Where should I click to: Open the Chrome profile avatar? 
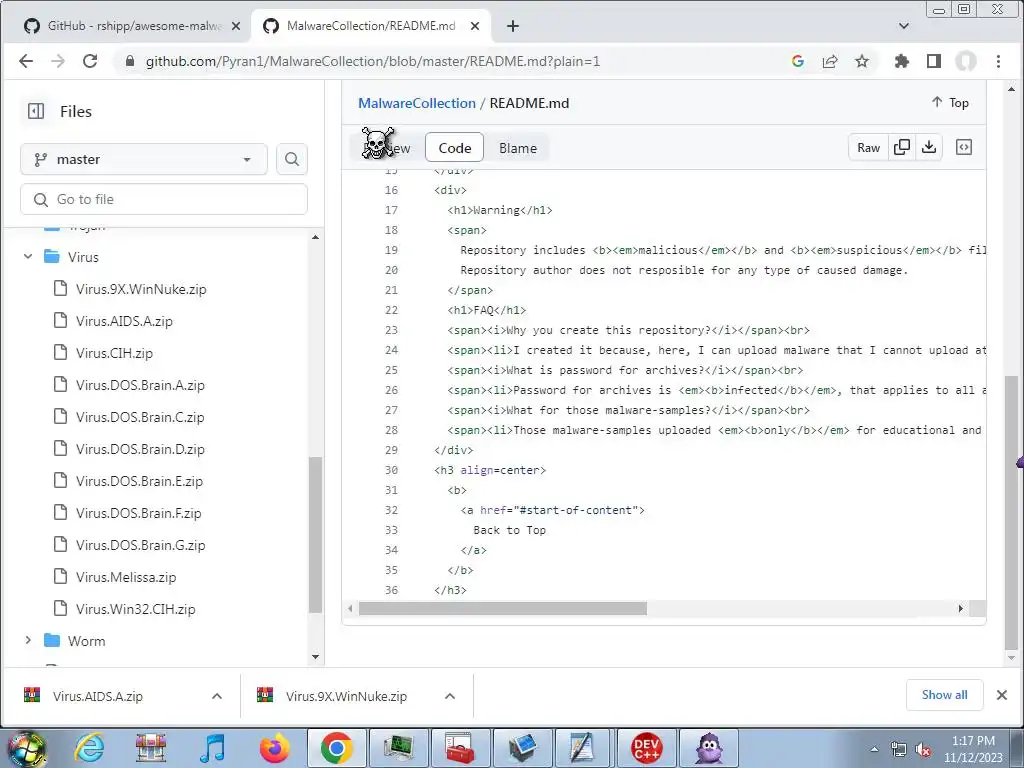(966, 61)
